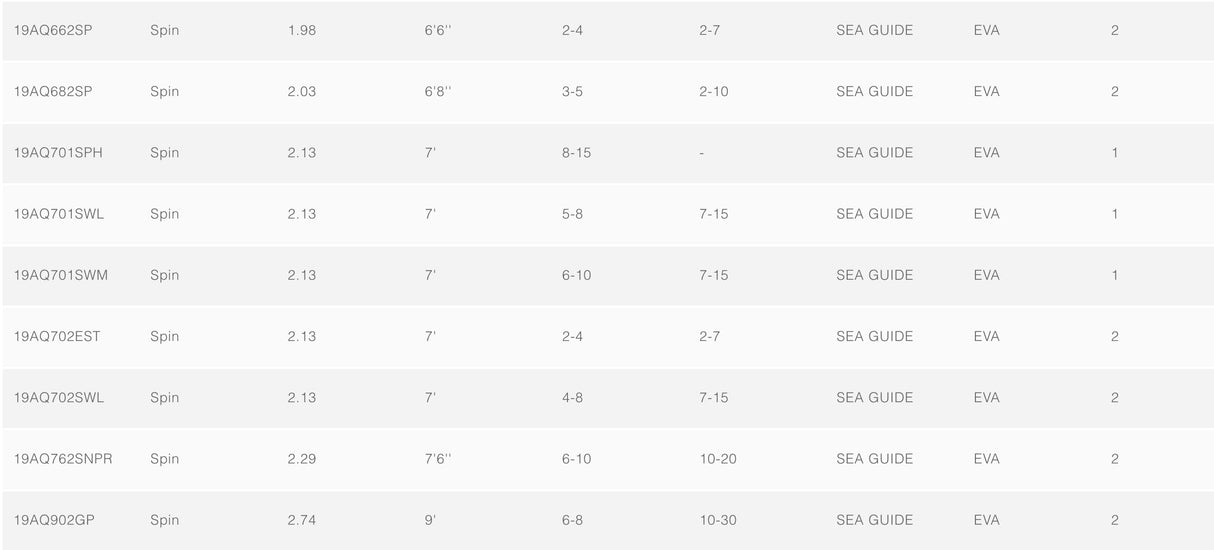Click the 19AQ662SP model code cell
Screen dimensions: 1214x550
[x=53, y=31]
